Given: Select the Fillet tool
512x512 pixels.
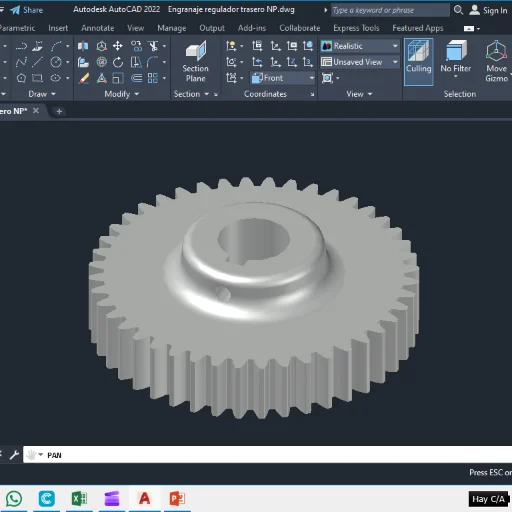Looking at the screenshot, I should coord(152,62).
